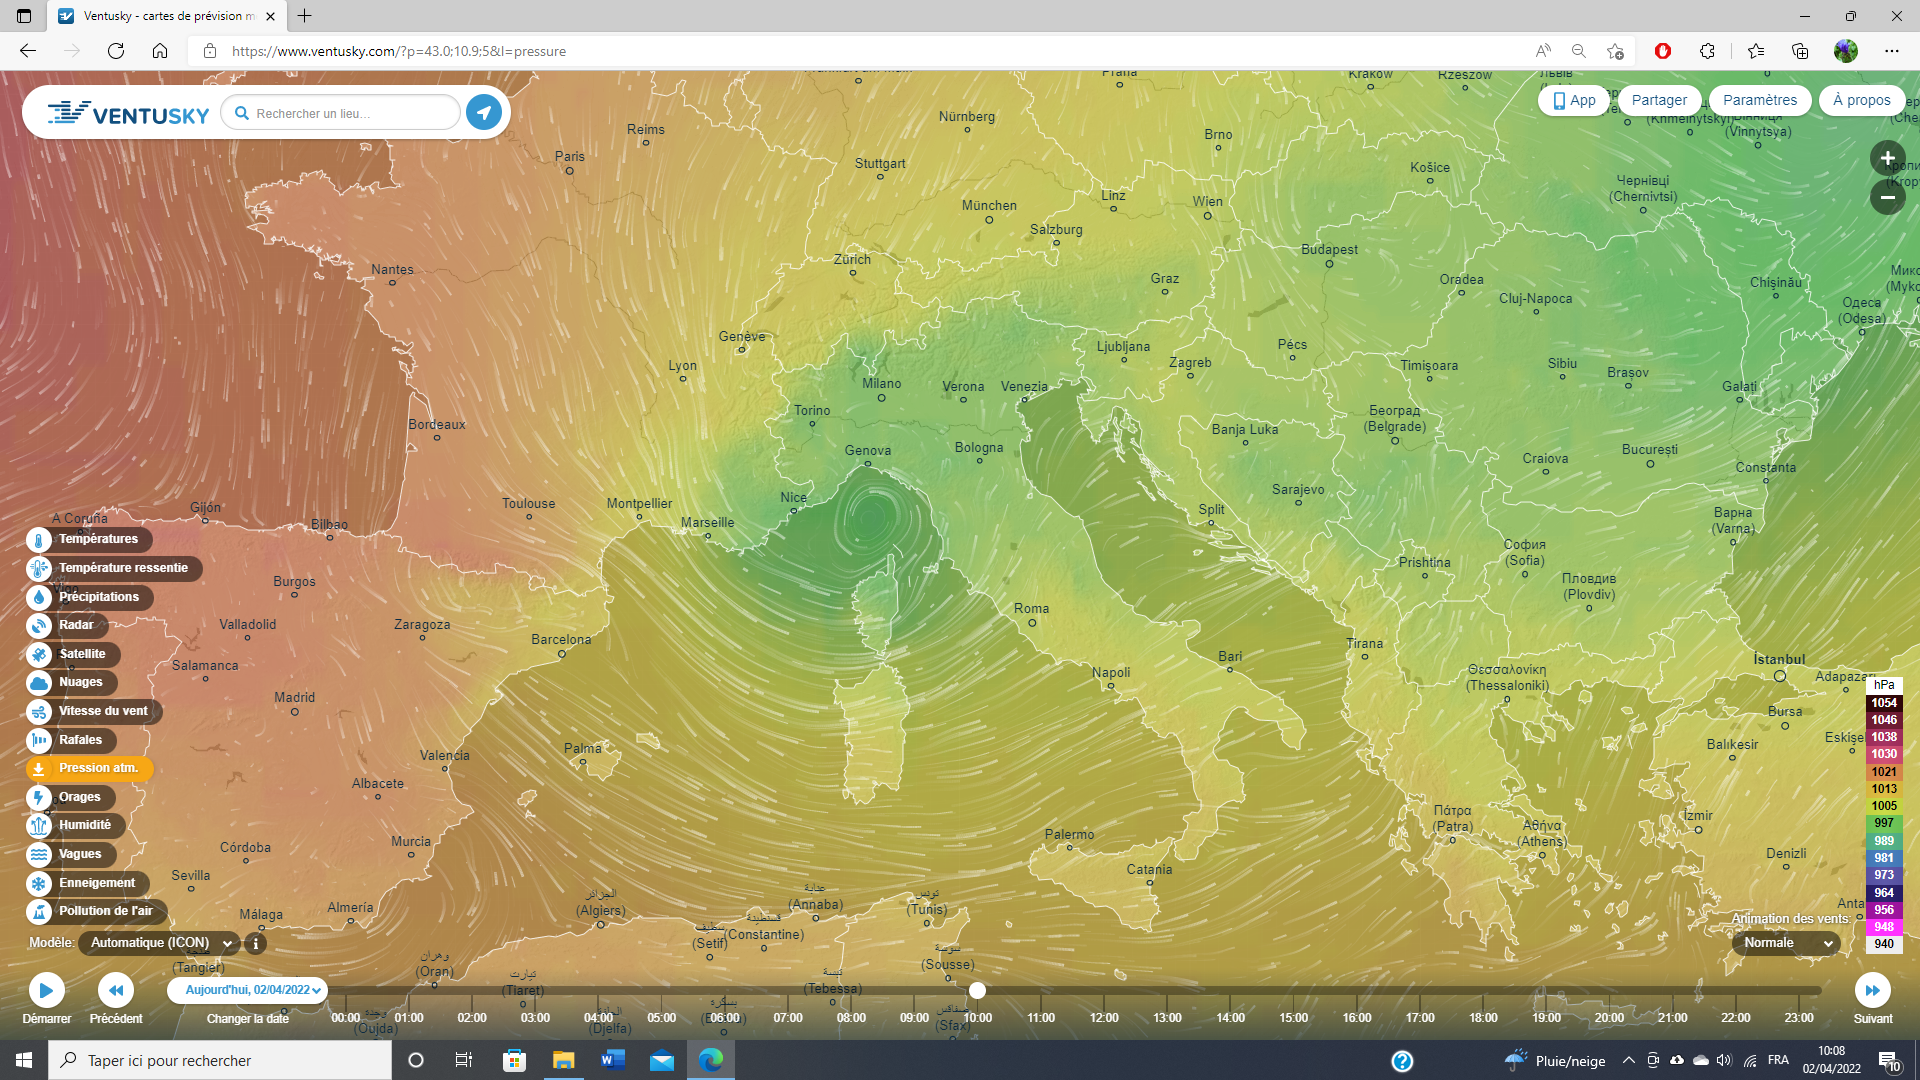Screen dimensions: 1920x1080
Task: Switch to Nuages layer label
Action: click(x=81, y=682)
